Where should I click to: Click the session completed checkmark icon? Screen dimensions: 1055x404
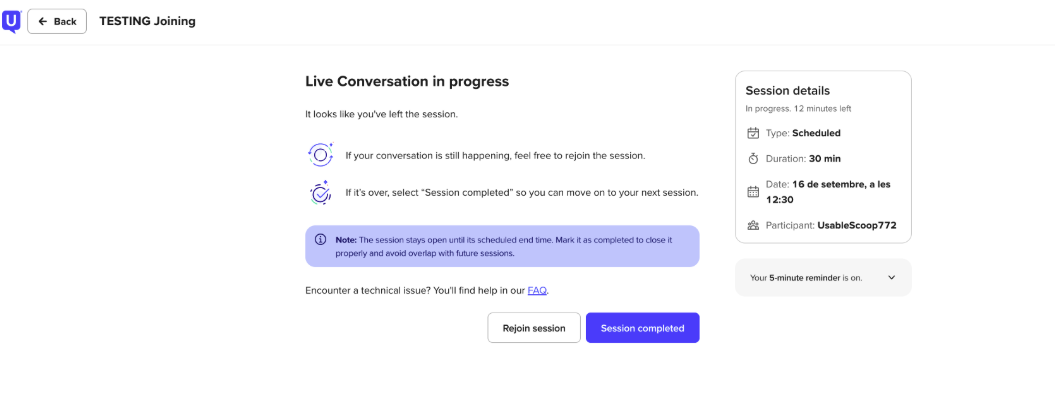coord(320,193)
